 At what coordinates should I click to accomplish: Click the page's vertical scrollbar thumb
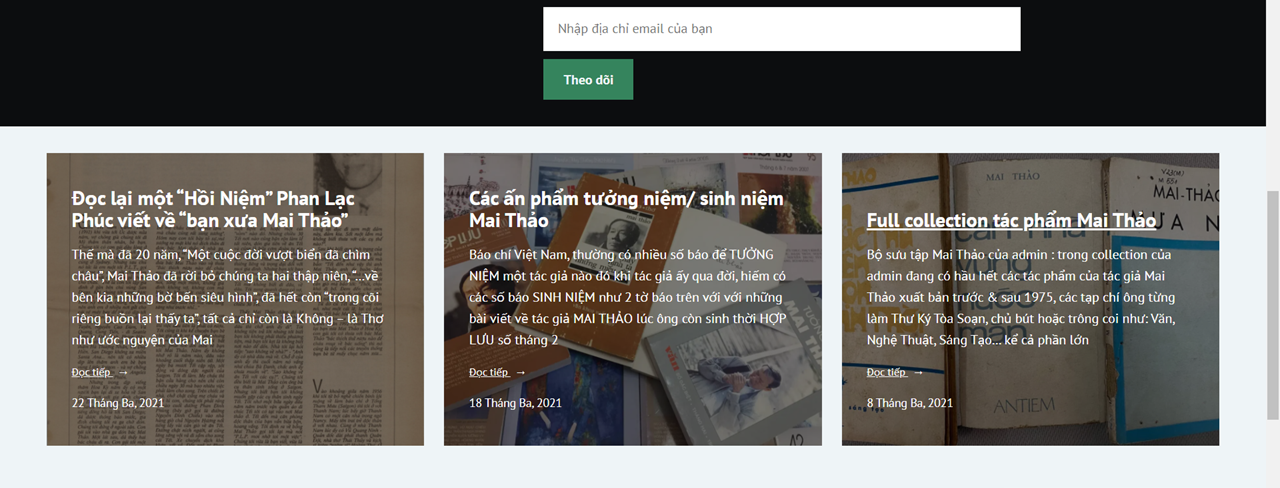click(1272, 305)
